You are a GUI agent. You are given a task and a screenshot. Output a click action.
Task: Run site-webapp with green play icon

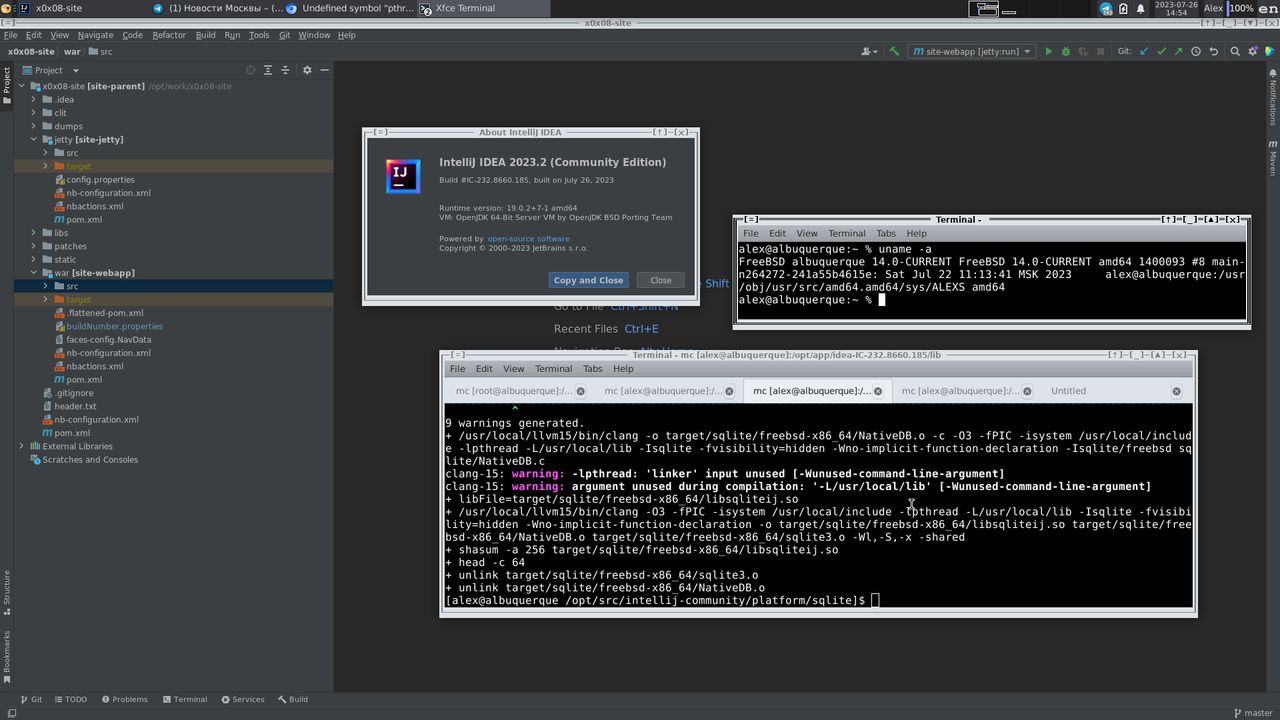coord(1048,51)
